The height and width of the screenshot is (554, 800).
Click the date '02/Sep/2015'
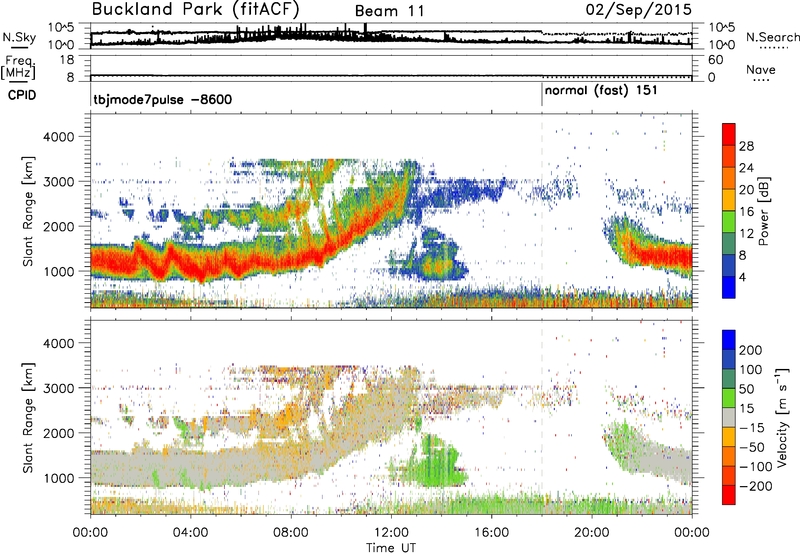tap(639, 10)
